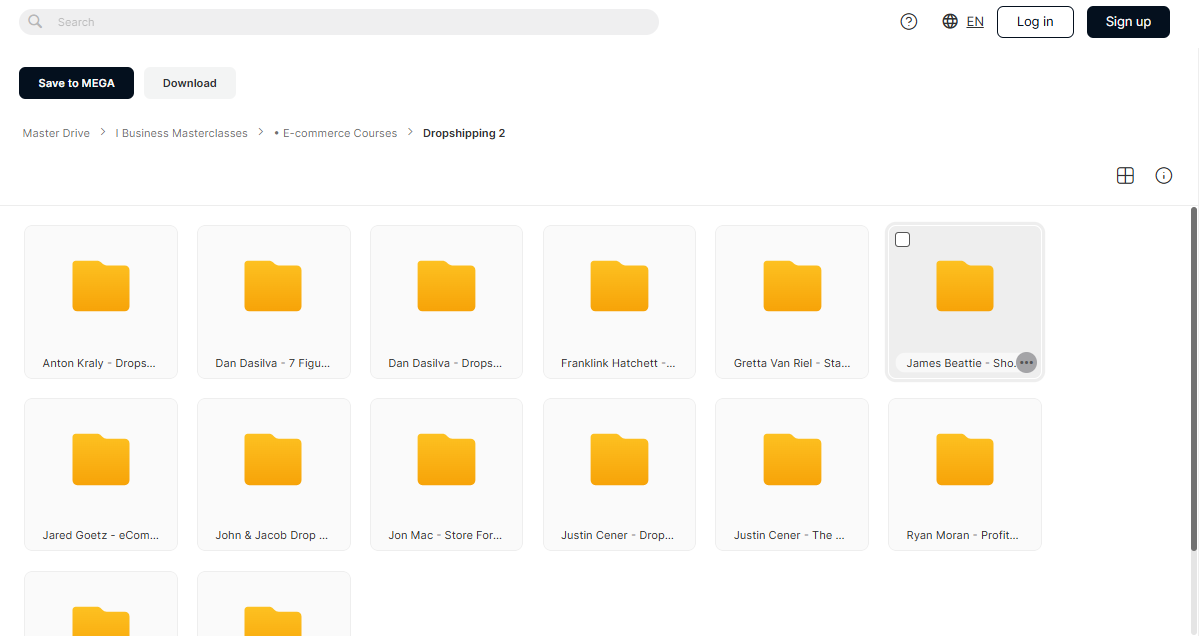Open the James Beattie folder icon
This screenshot has width=1199, height=636.
[965, 286]
